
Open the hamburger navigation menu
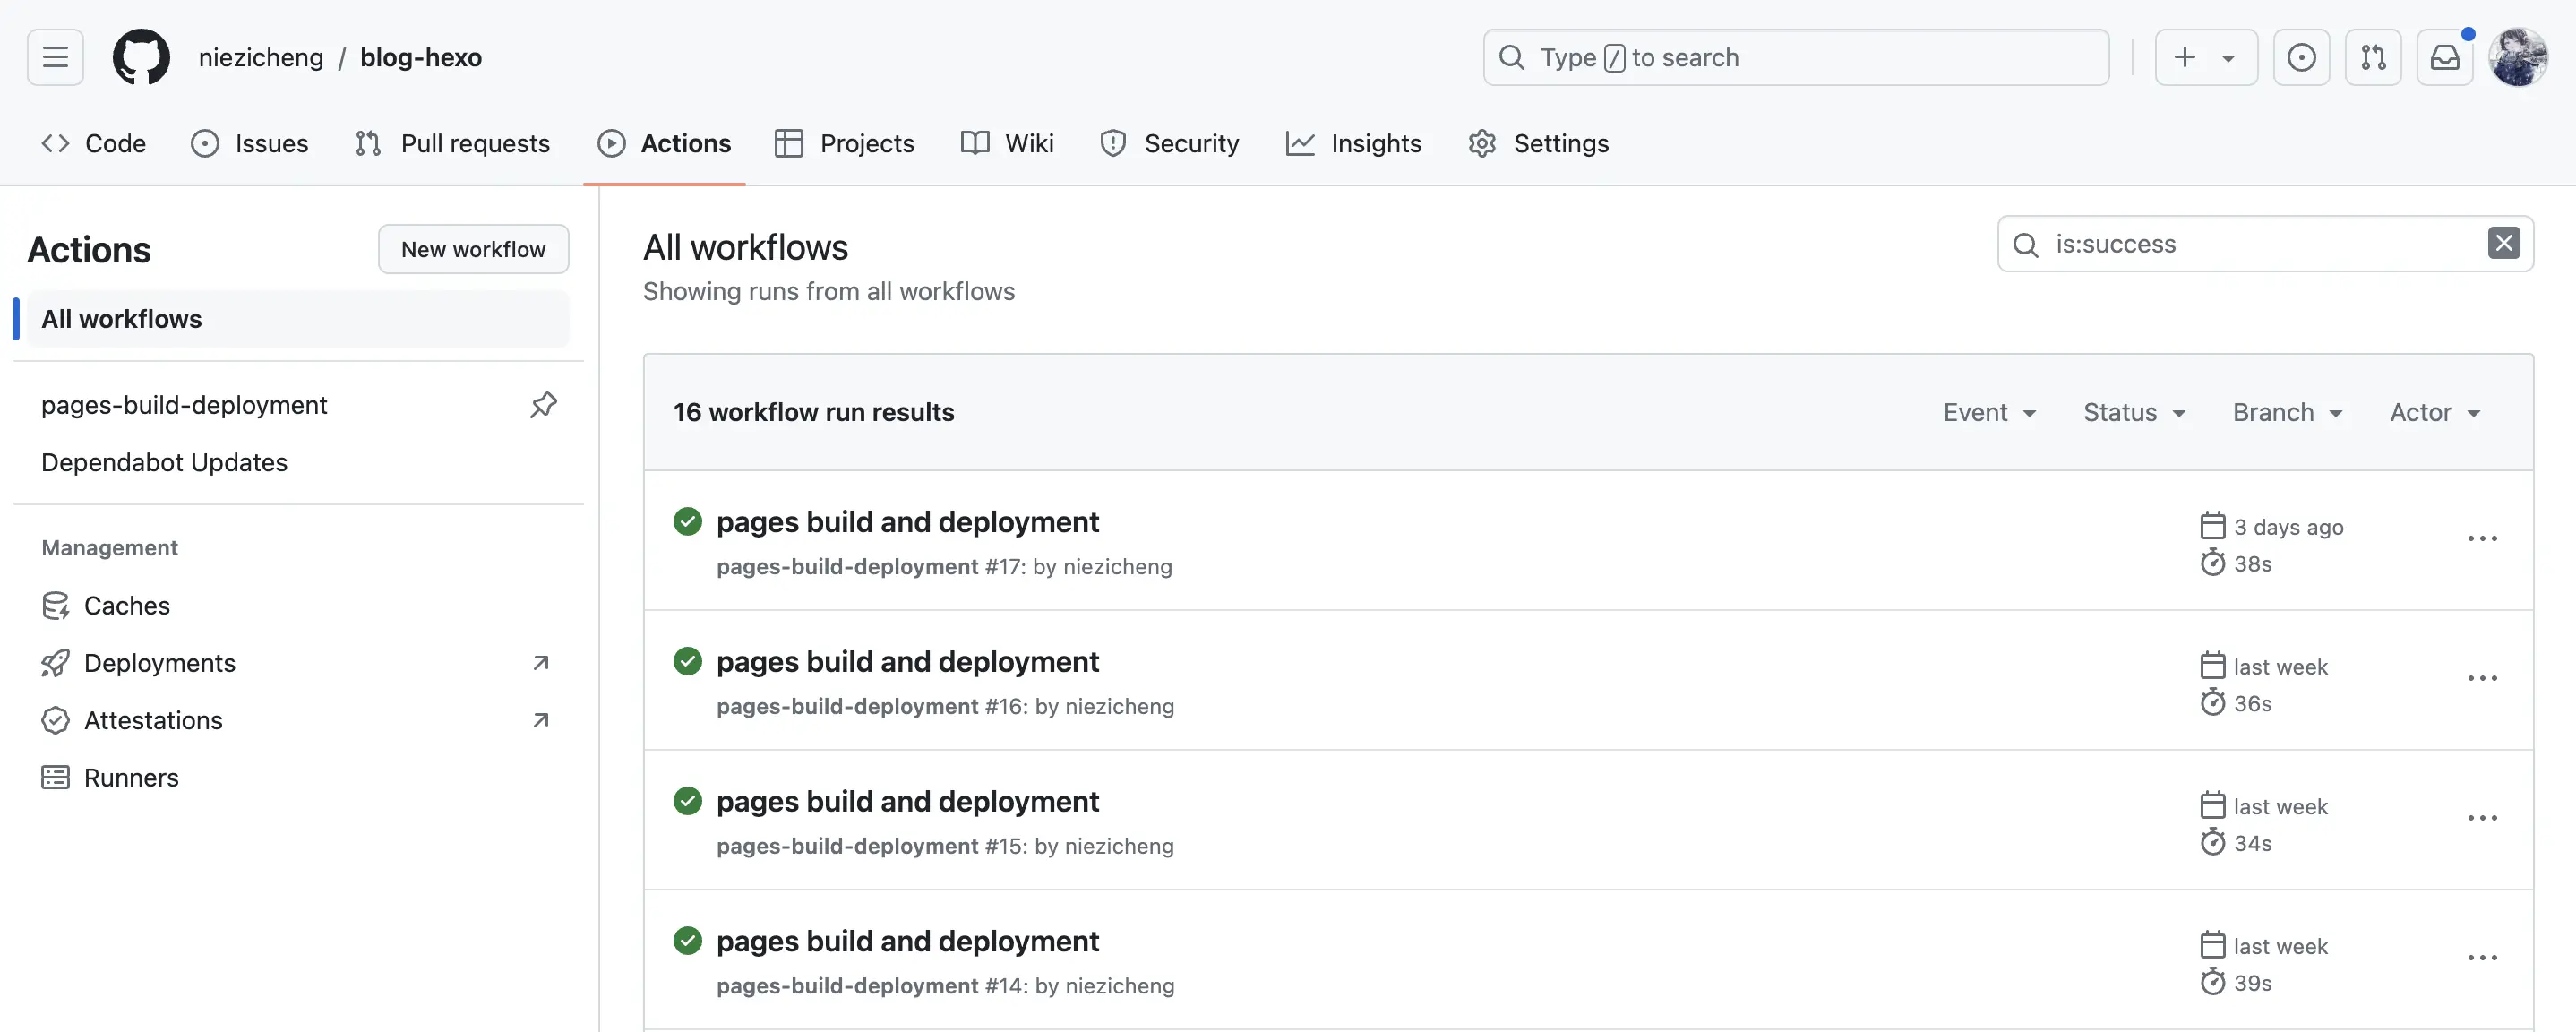pos(55,57)
